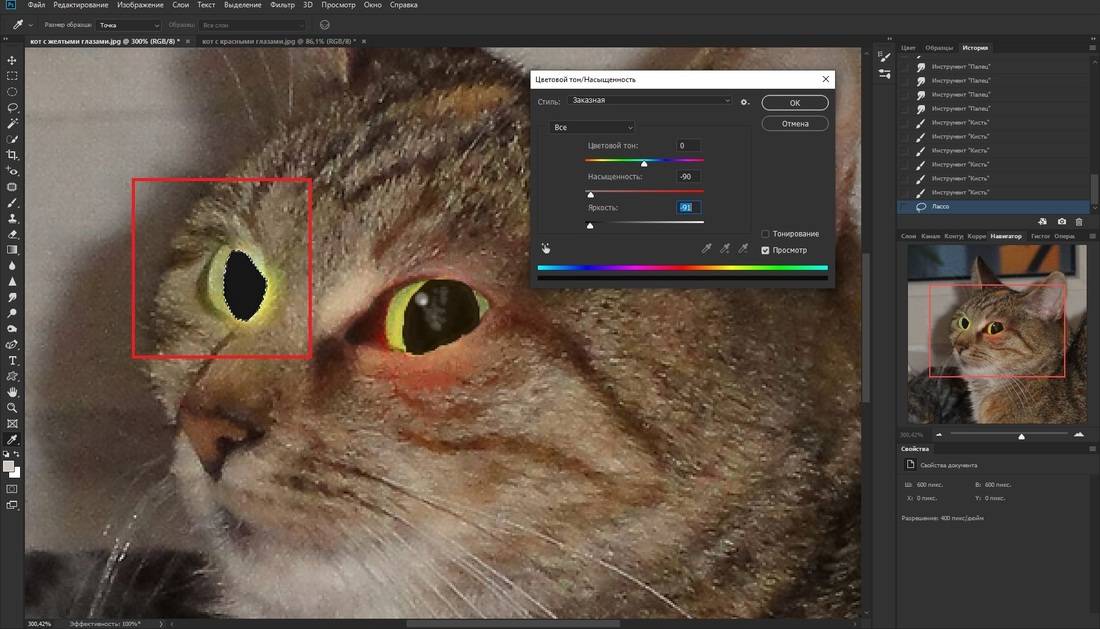
Task: Select the Zoom magnifier tool
Action: click(x=12, y=408)
